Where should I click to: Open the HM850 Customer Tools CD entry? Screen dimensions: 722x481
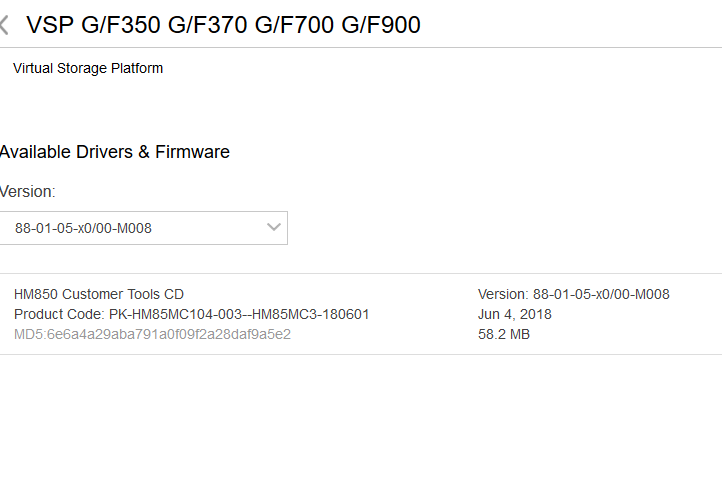coord(99,294)
